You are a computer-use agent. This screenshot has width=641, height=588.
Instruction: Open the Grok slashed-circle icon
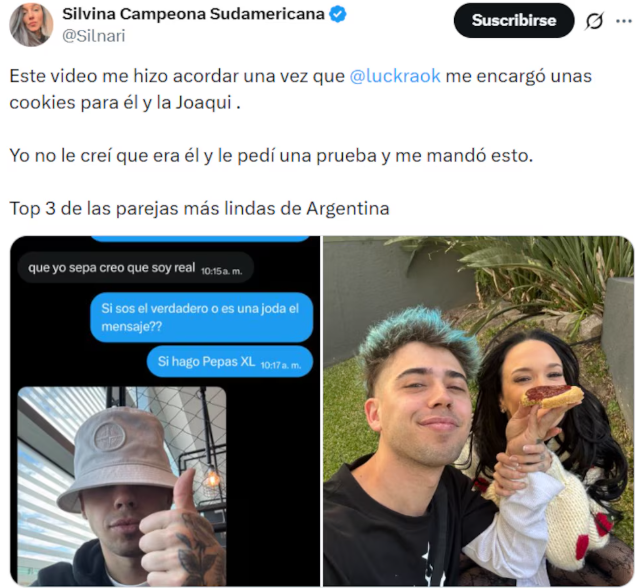[594, 21]
